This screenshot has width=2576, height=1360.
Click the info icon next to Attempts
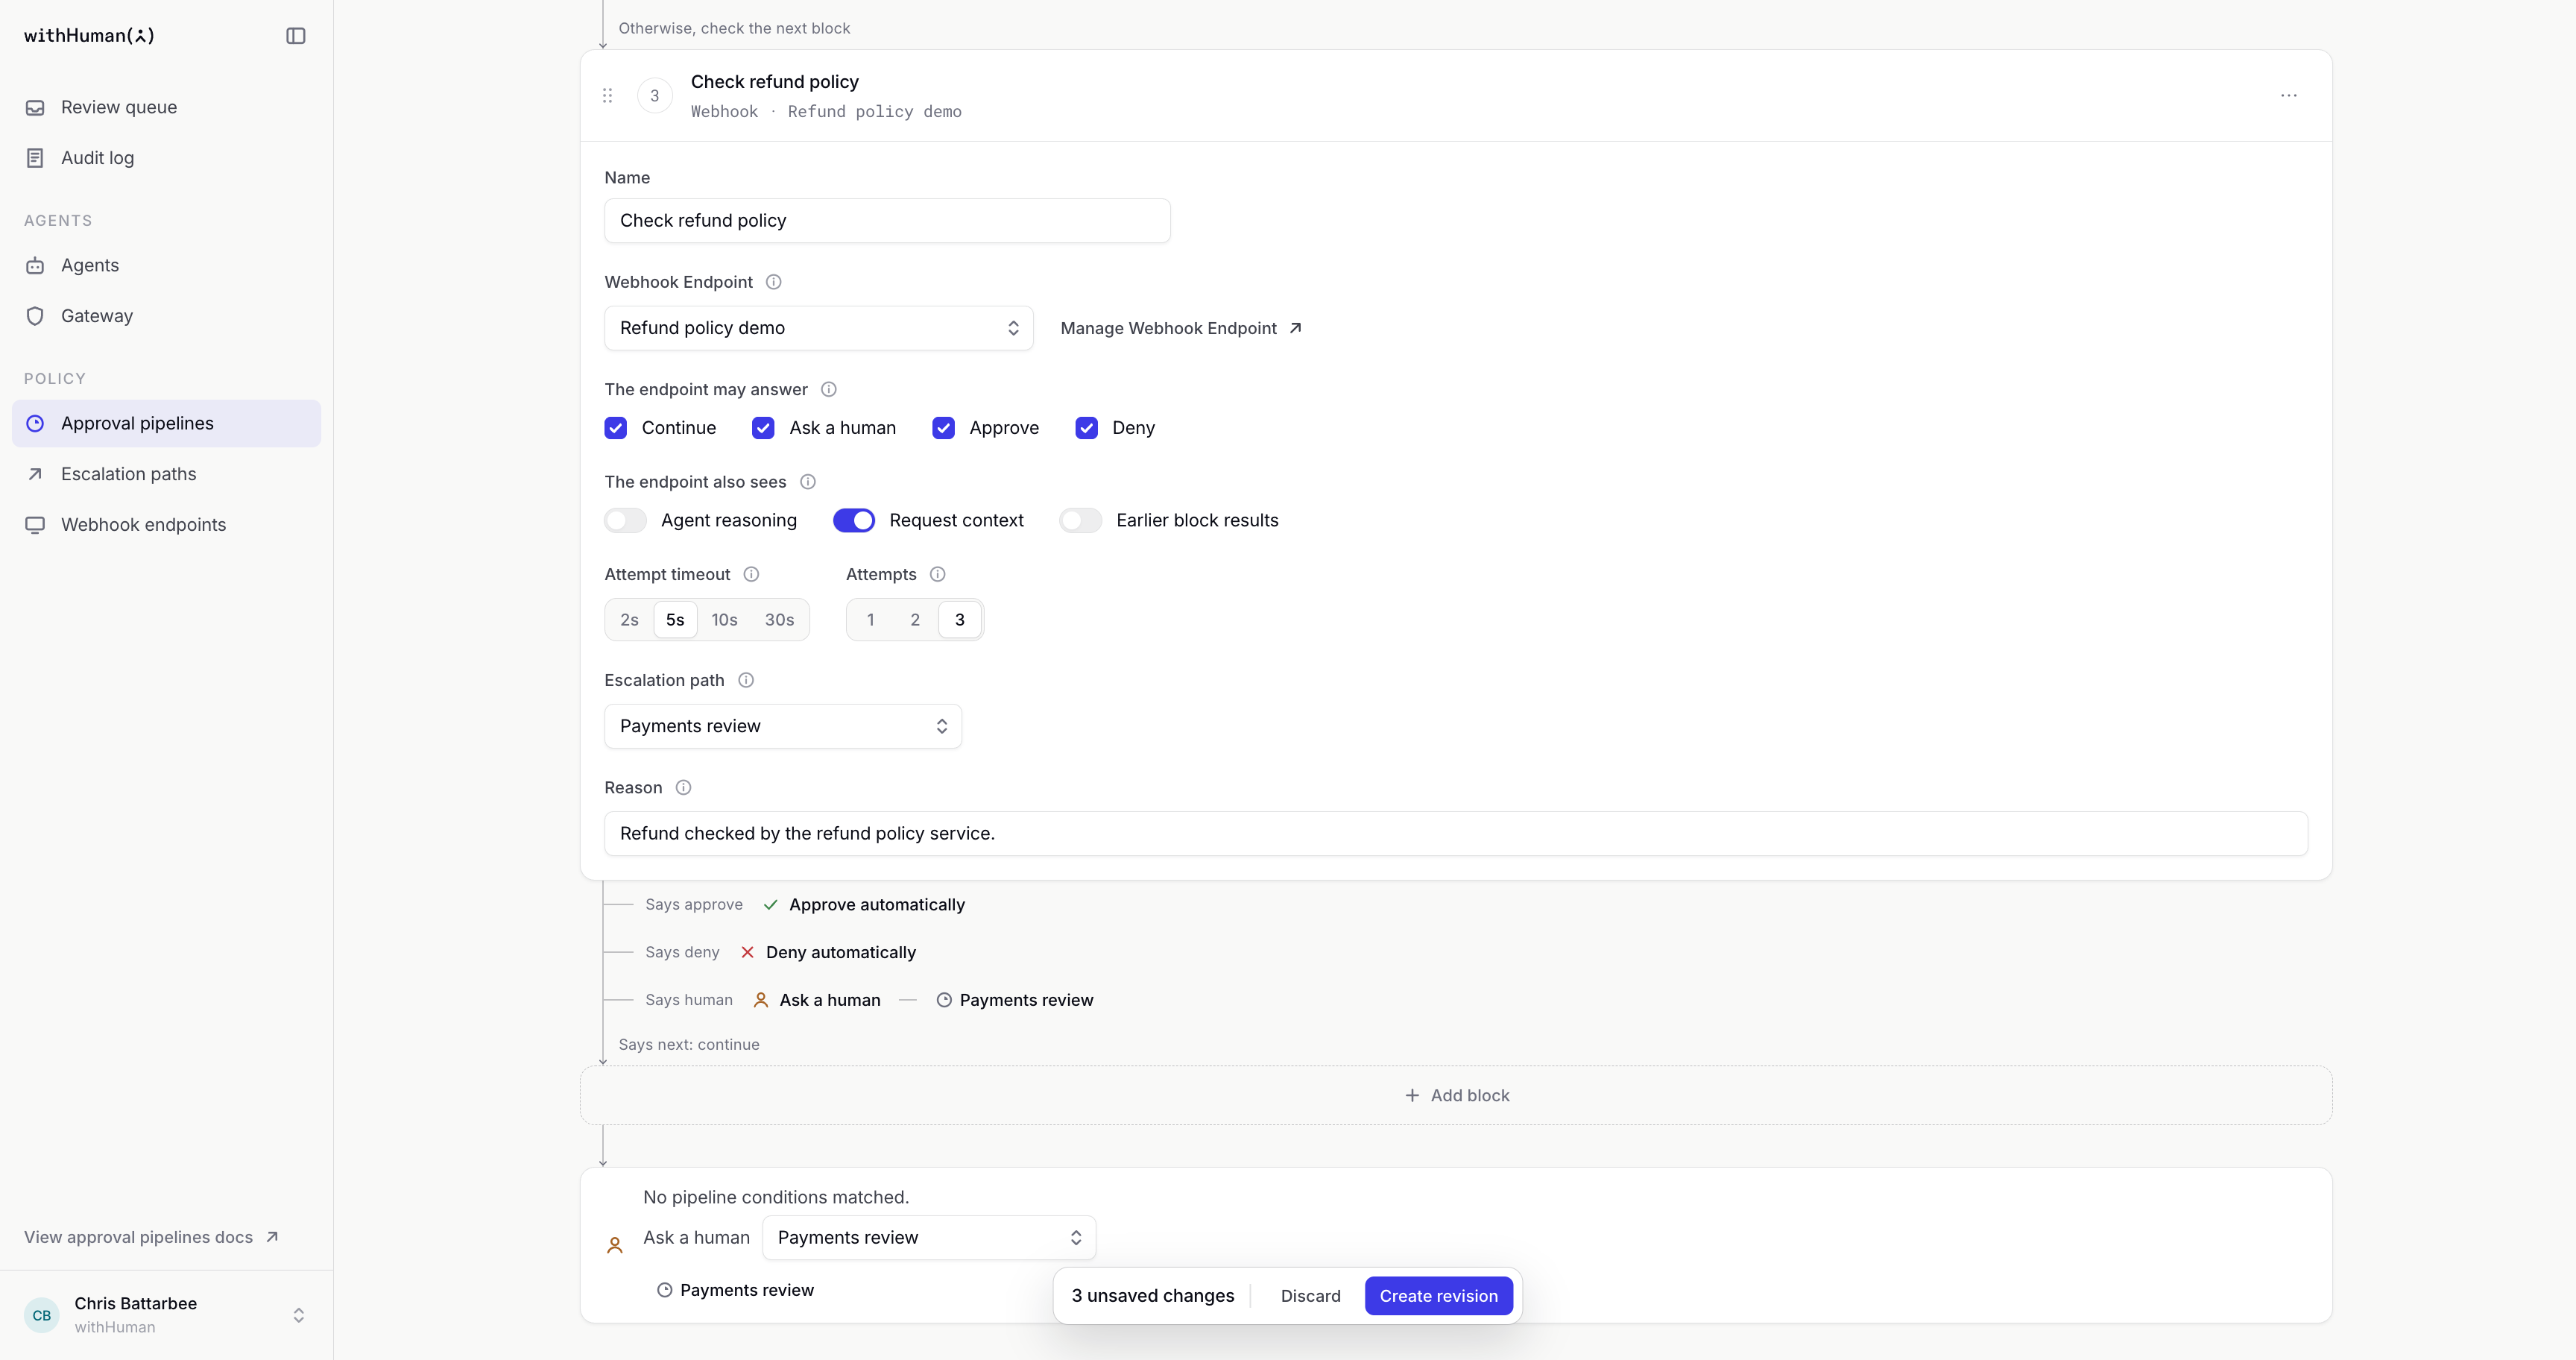tap(937, 574)
